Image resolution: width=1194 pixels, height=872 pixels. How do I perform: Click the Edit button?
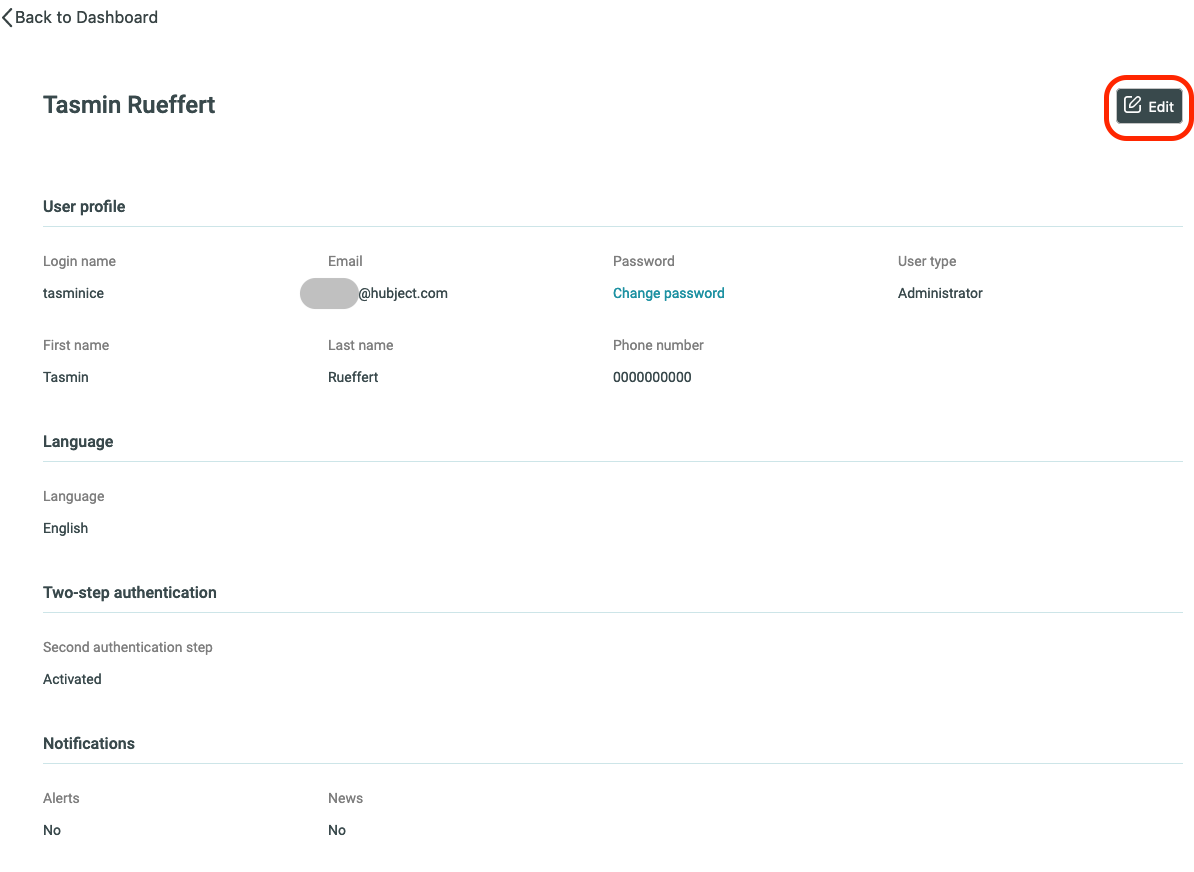tap(1149, 106)
